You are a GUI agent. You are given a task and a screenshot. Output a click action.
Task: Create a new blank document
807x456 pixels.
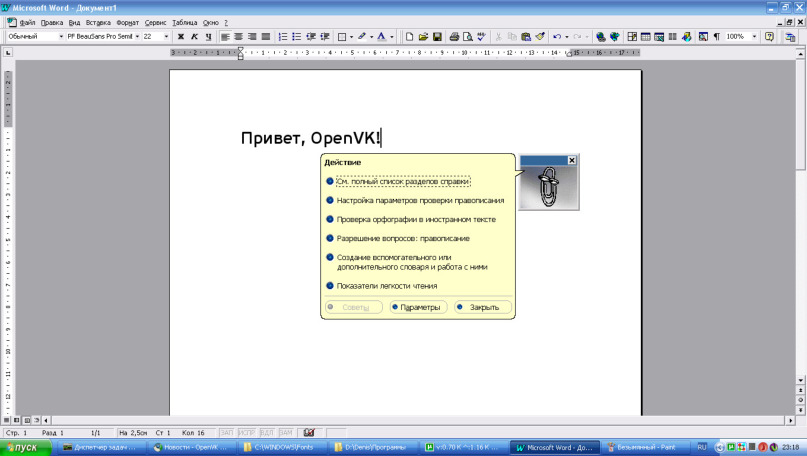[409, 37]
